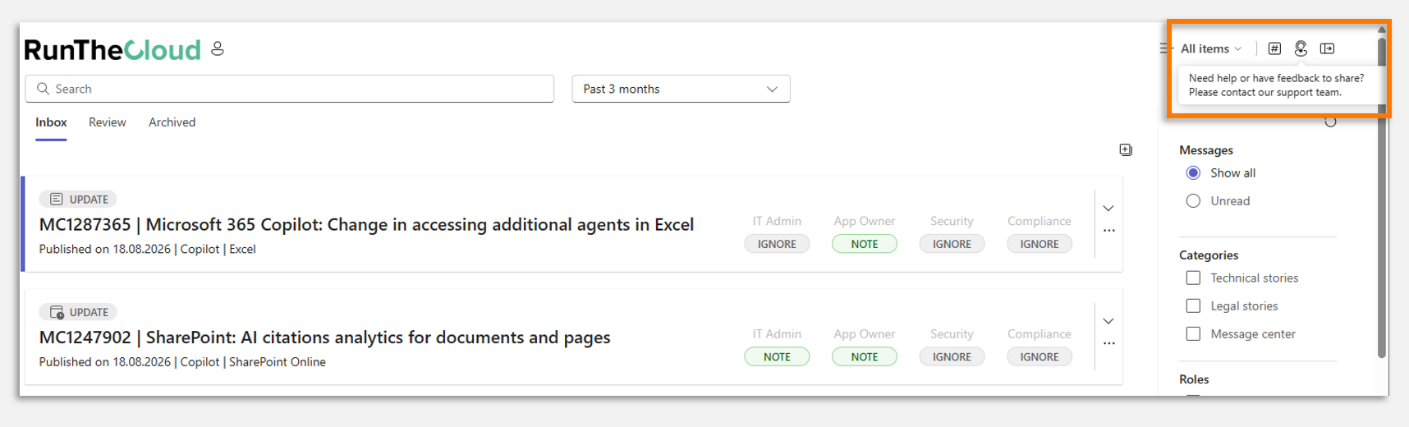Click in the Search field
This screenshot has width=1409, height=427.
289,89
